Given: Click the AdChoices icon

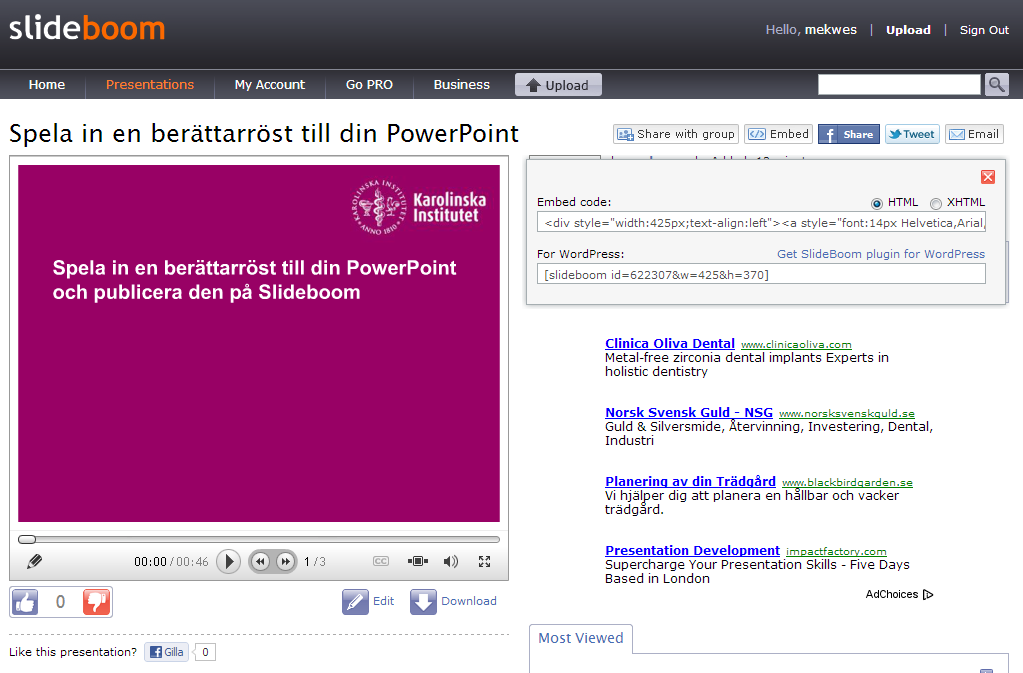Looking at the screenshot, I should 928,595.
